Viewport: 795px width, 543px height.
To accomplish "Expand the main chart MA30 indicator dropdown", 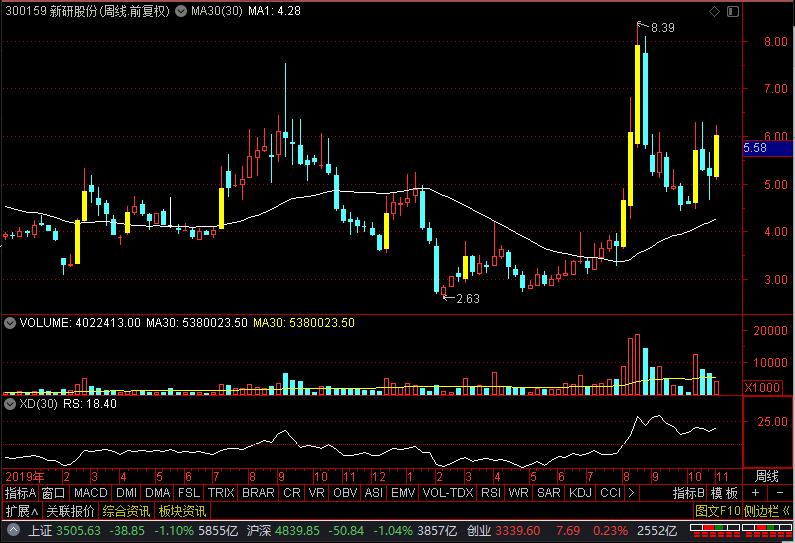I will 180,11.
